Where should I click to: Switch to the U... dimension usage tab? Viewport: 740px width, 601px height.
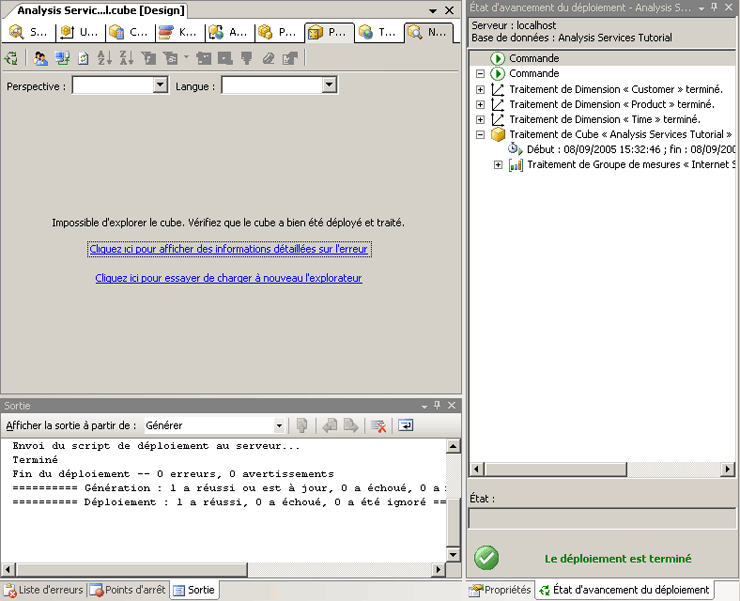[79, 32]
